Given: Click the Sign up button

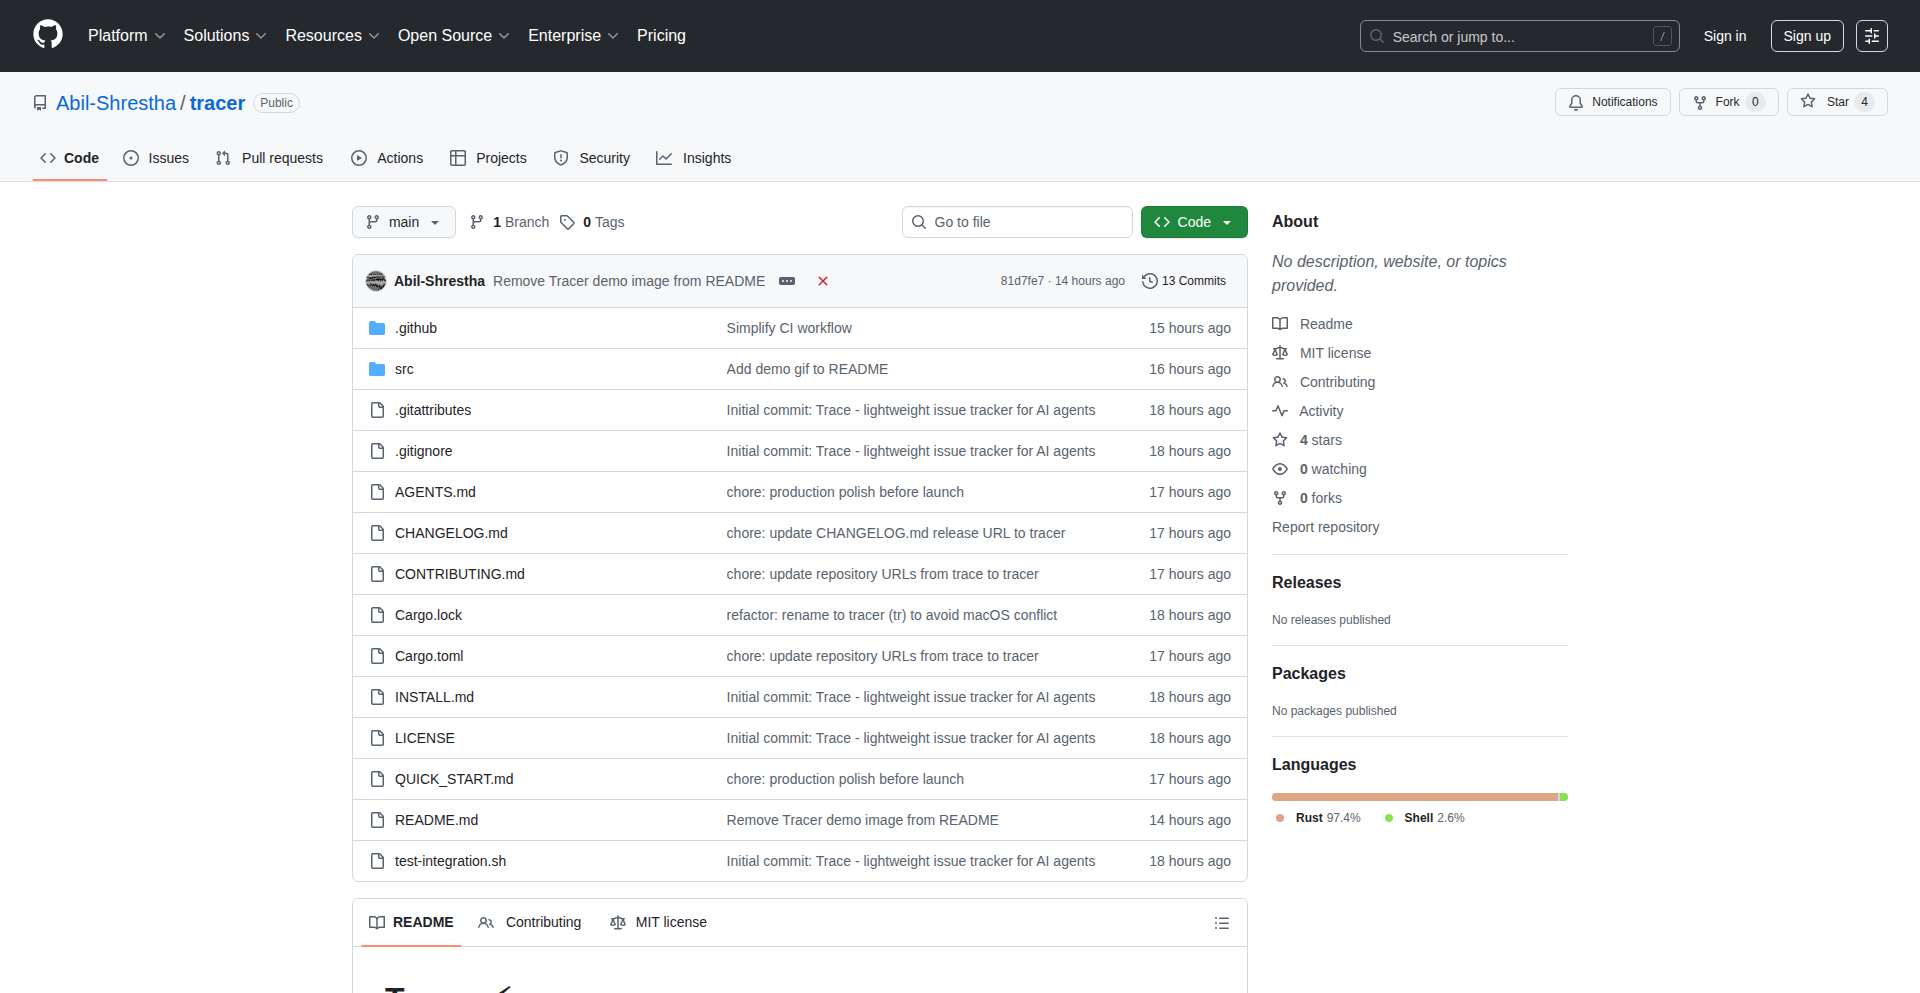Looking at the screenshot, I should click(x=1807, y=36).
